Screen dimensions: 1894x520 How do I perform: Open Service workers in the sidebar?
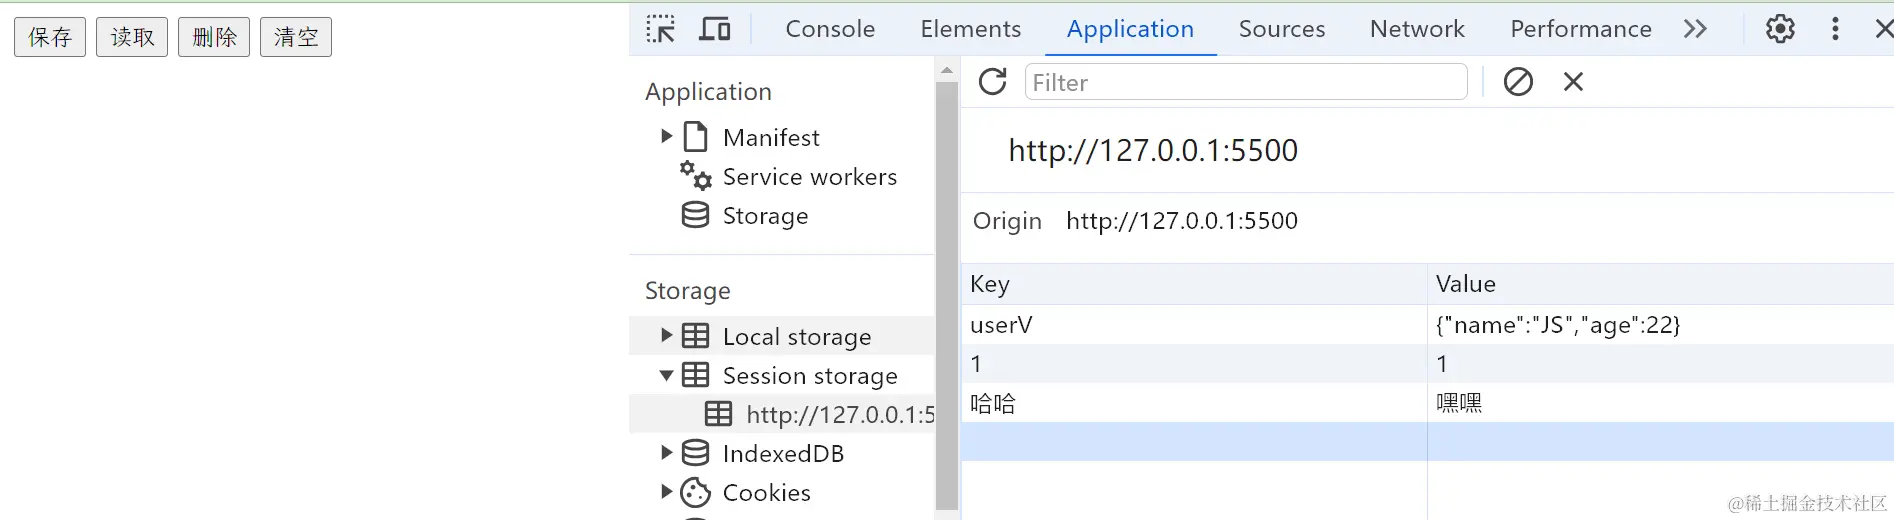tap(809, 177)
